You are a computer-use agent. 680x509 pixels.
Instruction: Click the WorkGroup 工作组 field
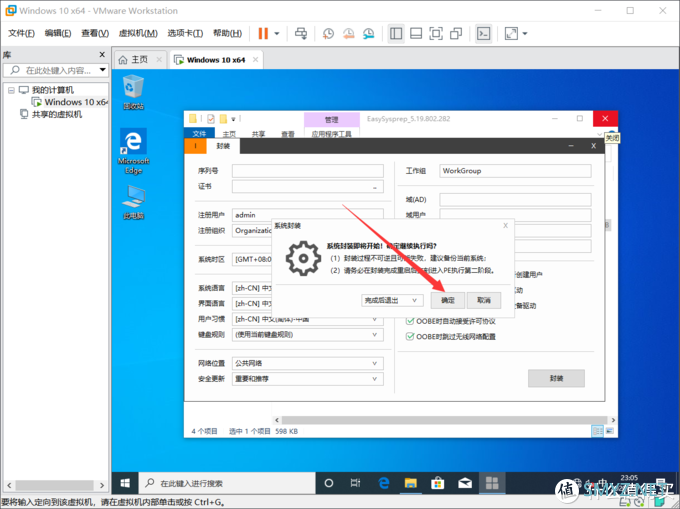point(515,171)
